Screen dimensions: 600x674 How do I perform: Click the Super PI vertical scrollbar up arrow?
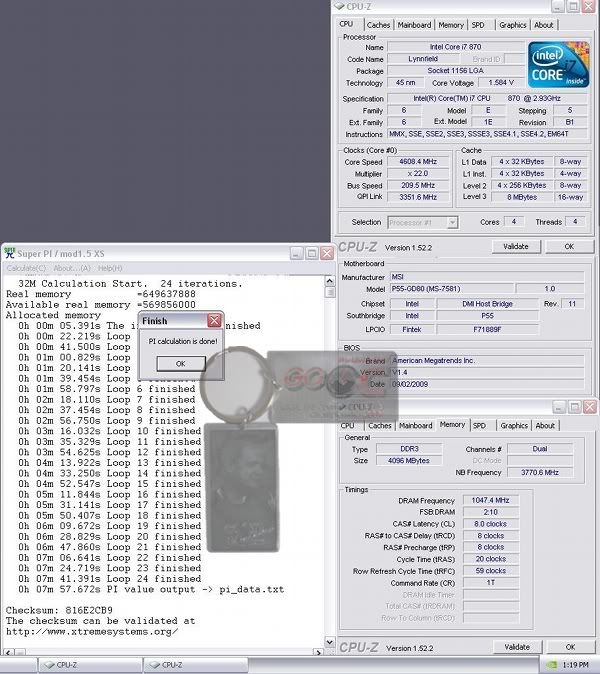(330, 281)
